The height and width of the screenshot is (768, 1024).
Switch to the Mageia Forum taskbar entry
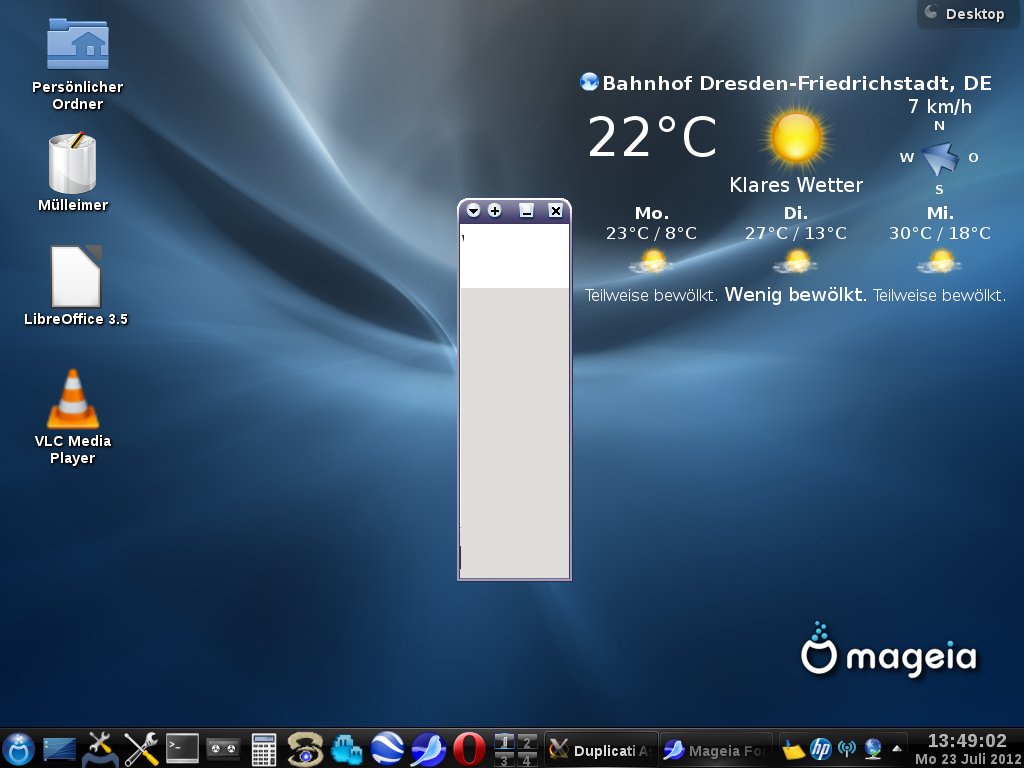716,750
